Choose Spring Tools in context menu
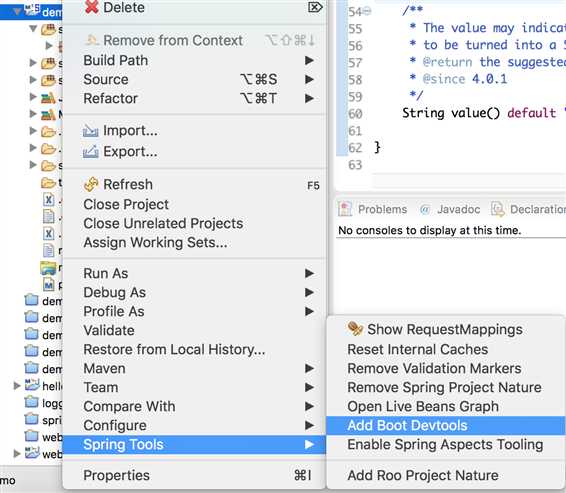Image resolution: width=566 pixels, height=493 pixels. point(195,445)
